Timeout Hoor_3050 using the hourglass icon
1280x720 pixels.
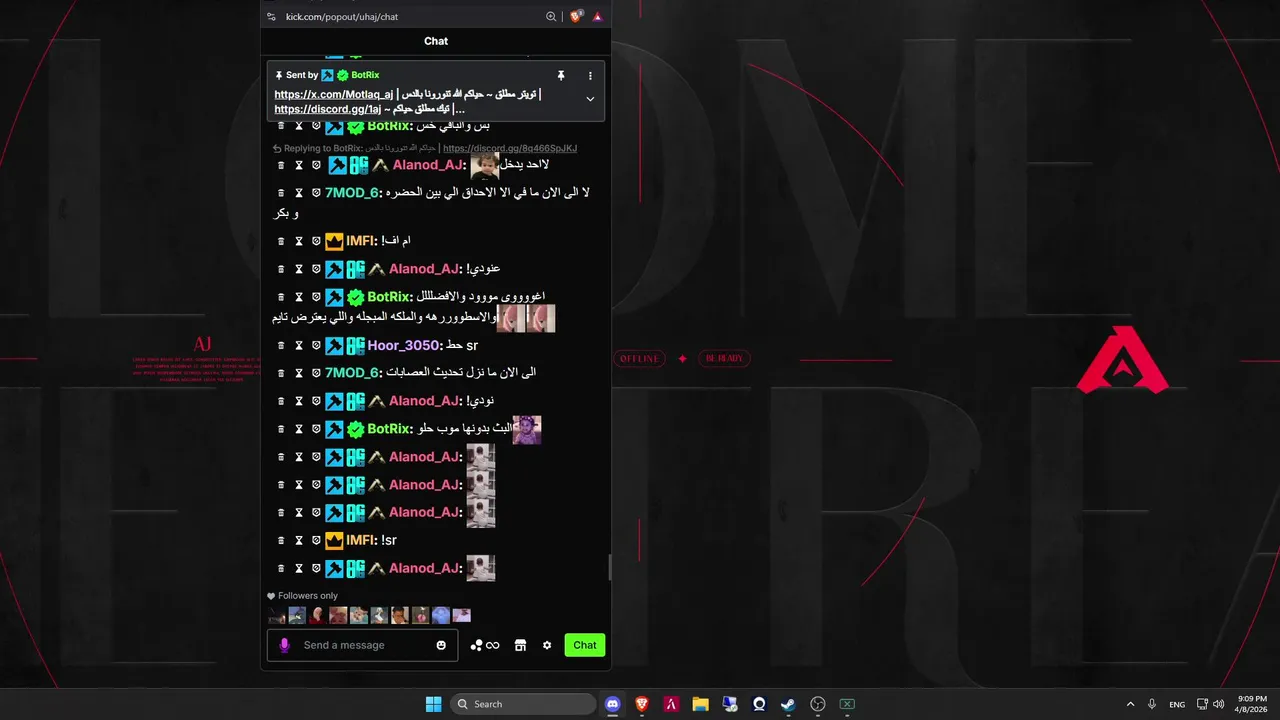(x=298, y=346)
